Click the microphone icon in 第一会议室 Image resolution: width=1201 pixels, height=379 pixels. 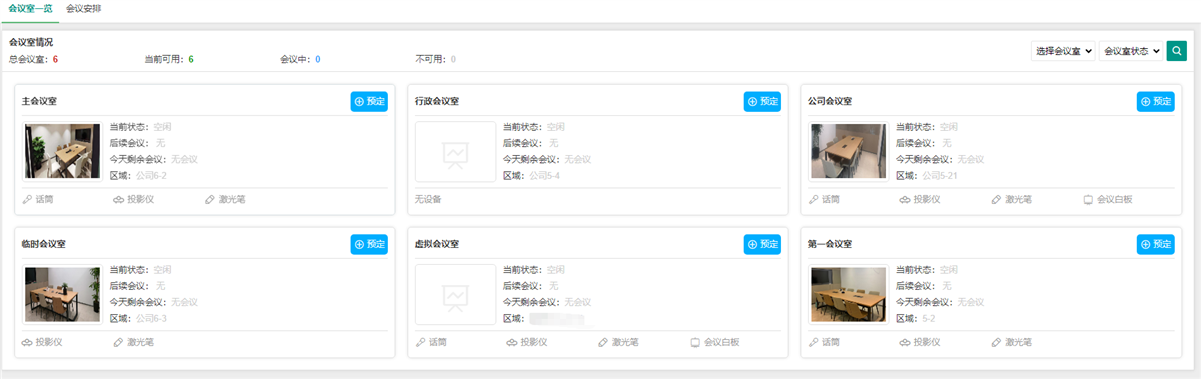pyautogui.click(x=813, y=343)
